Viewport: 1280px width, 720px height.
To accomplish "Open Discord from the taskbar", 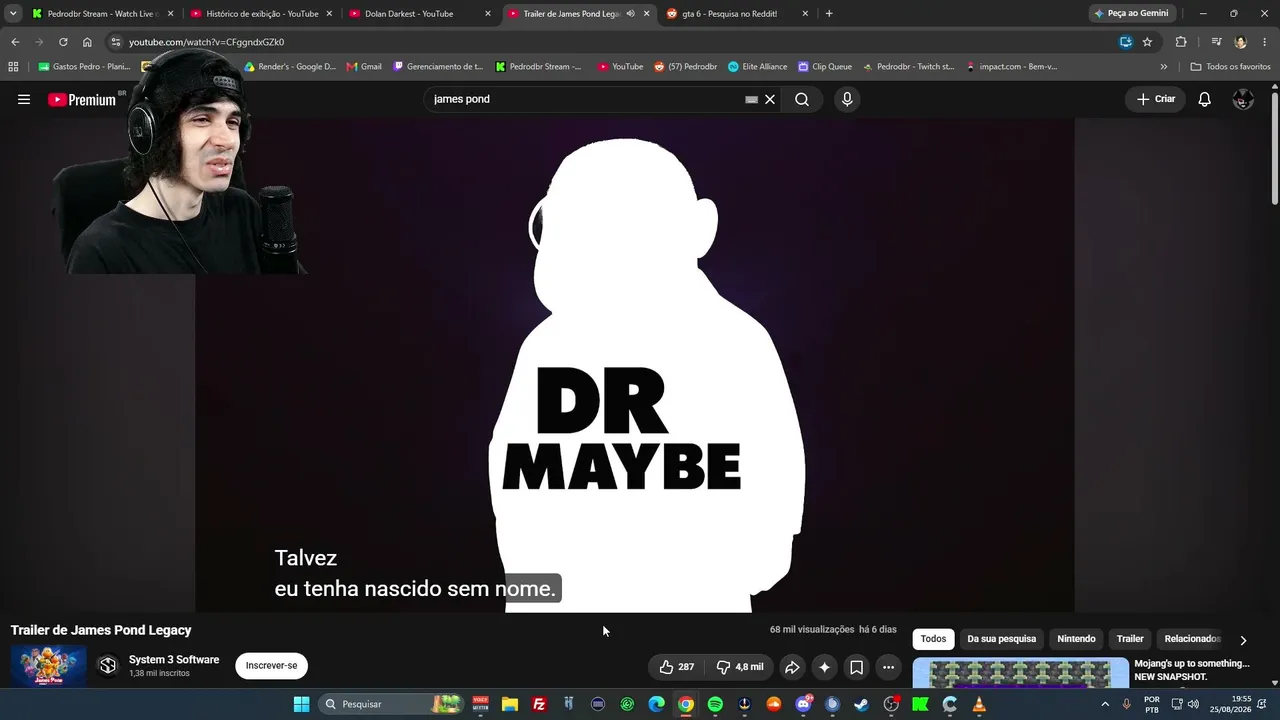I will pos(803,704).
